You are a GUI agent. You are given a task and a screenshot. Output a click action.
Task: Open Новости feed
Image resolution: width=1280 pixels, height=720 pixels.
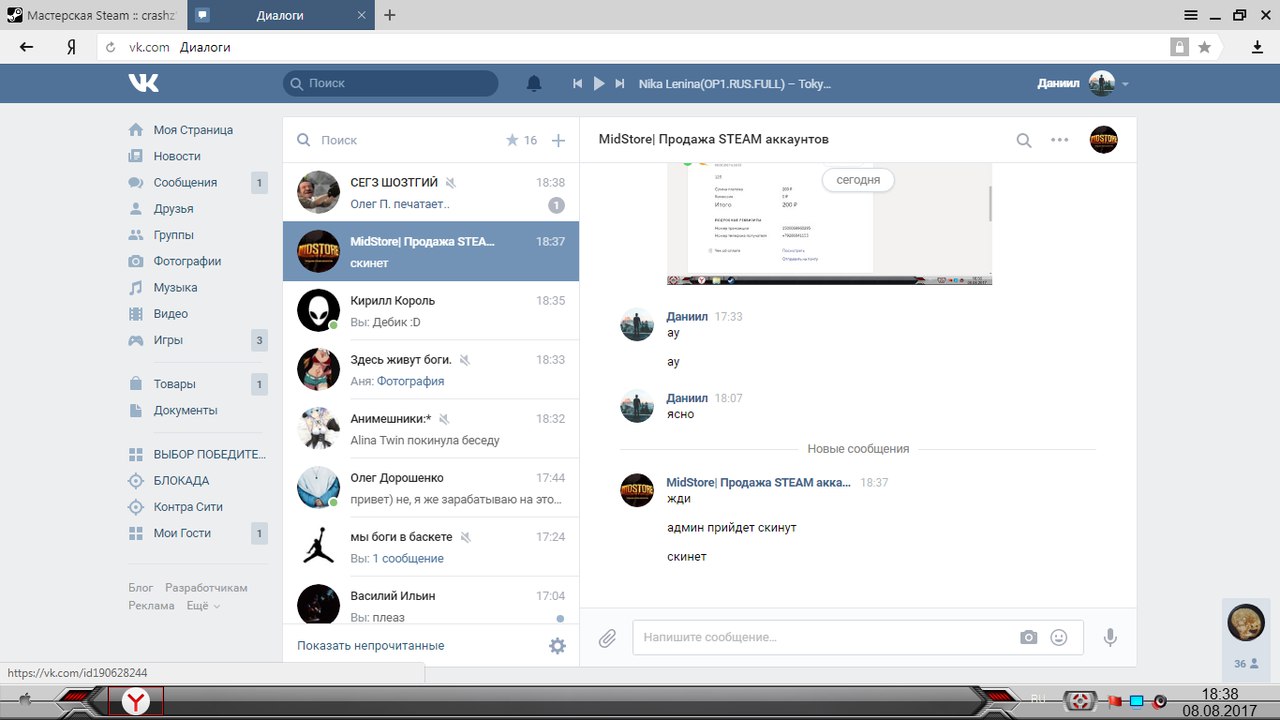(176, 156)
